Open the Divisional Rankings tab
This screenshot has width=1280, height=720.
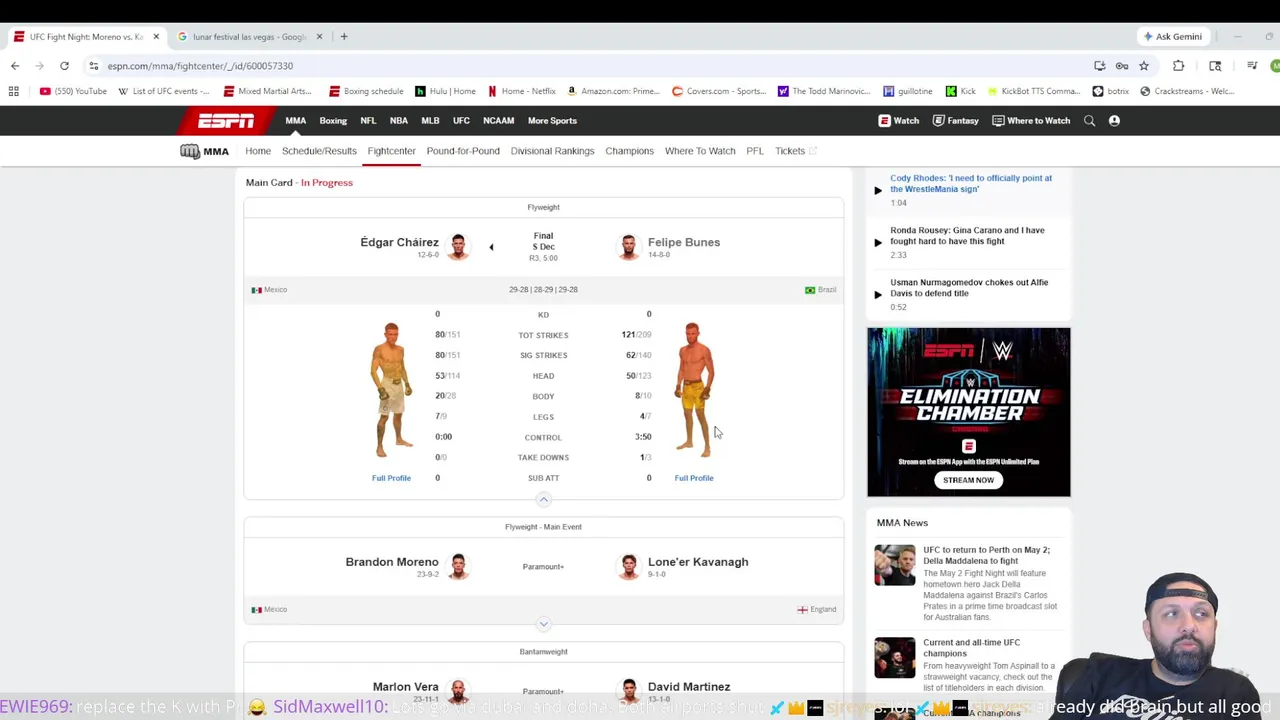click(552, 151)
